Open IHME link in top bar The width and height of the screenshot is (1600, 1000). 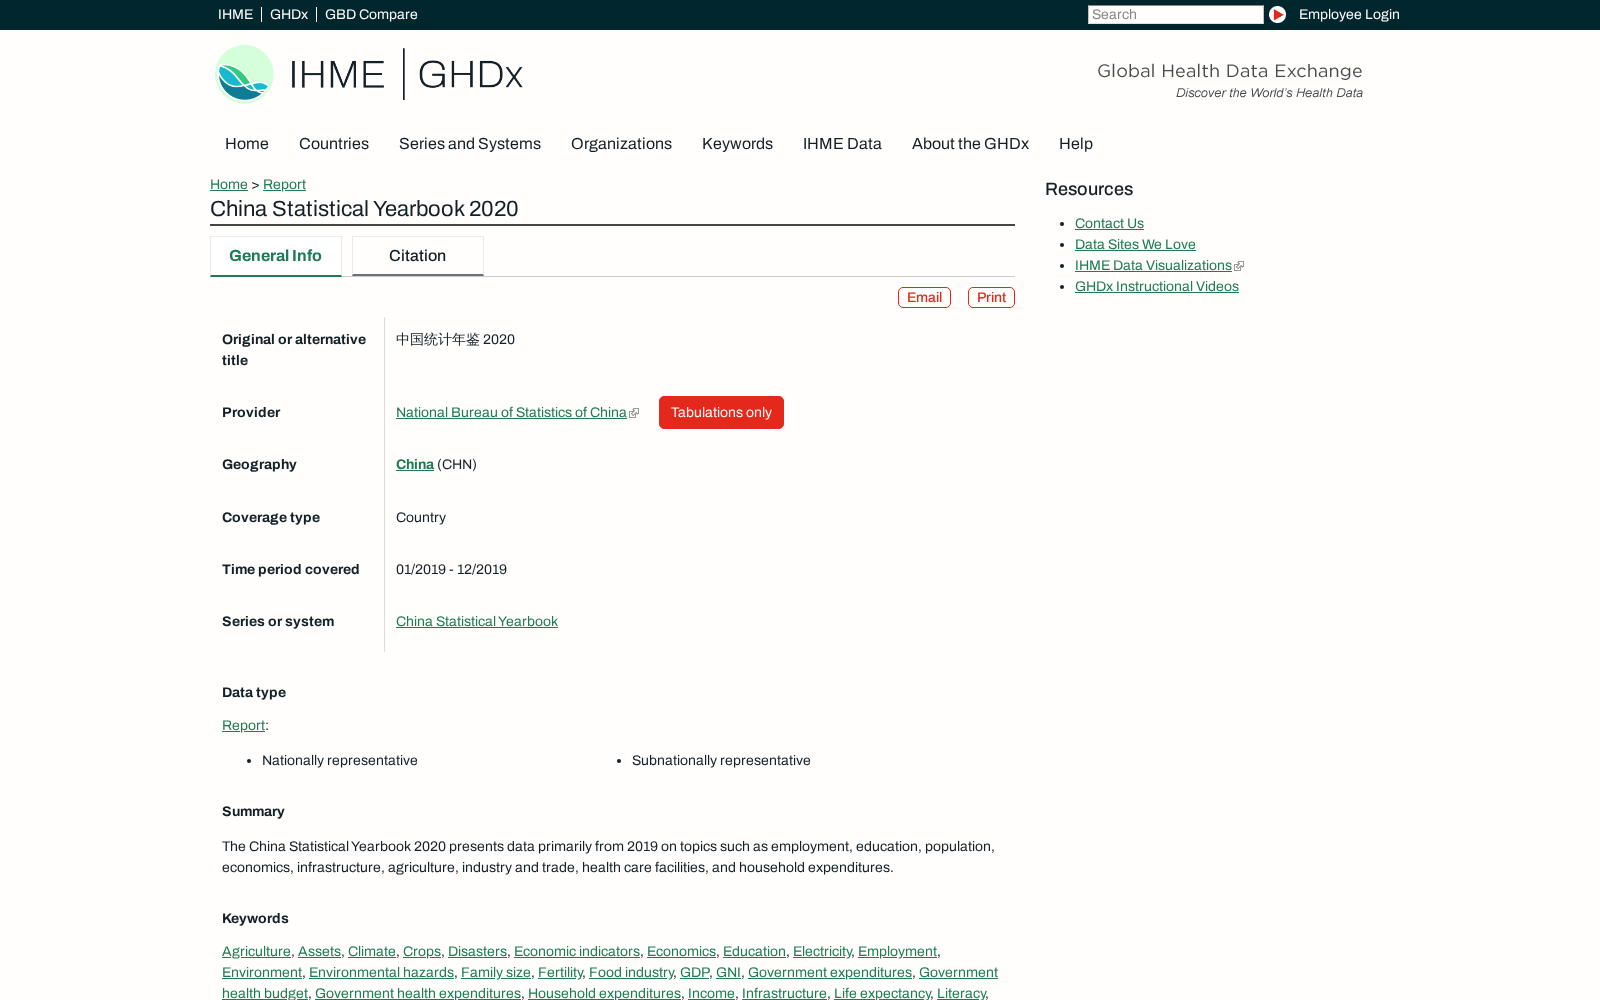pos(235,14)
